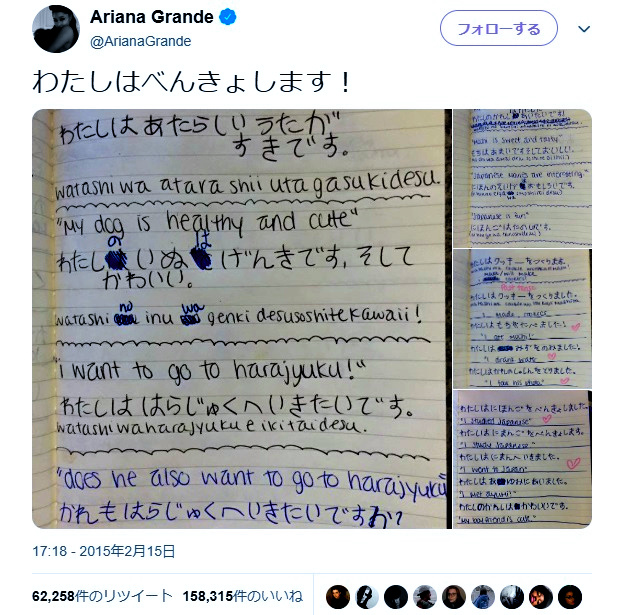Click the フォローする follow button

(499, 28)
